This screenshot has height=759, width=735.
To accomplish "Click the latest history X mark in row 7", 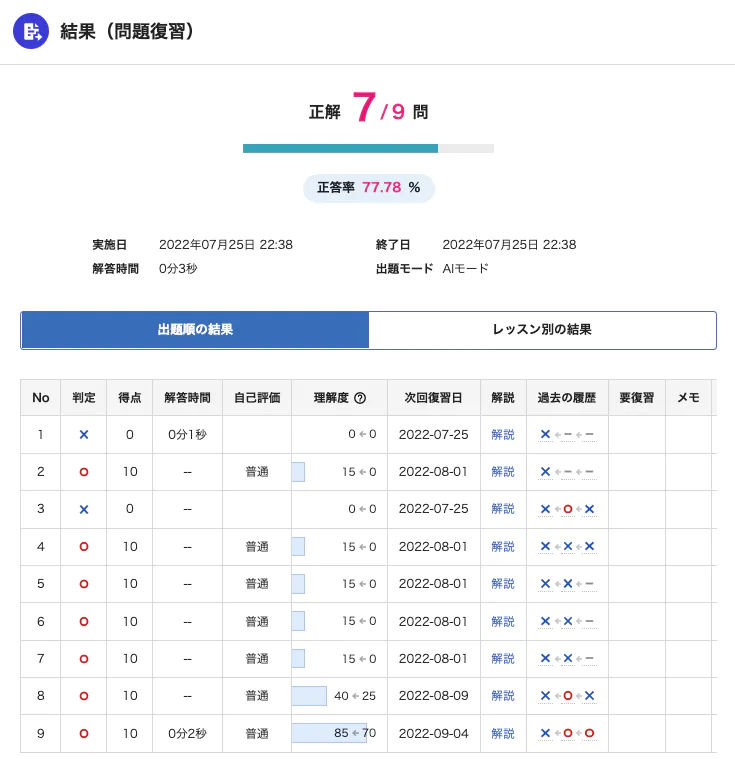I will tap(545, 658).
